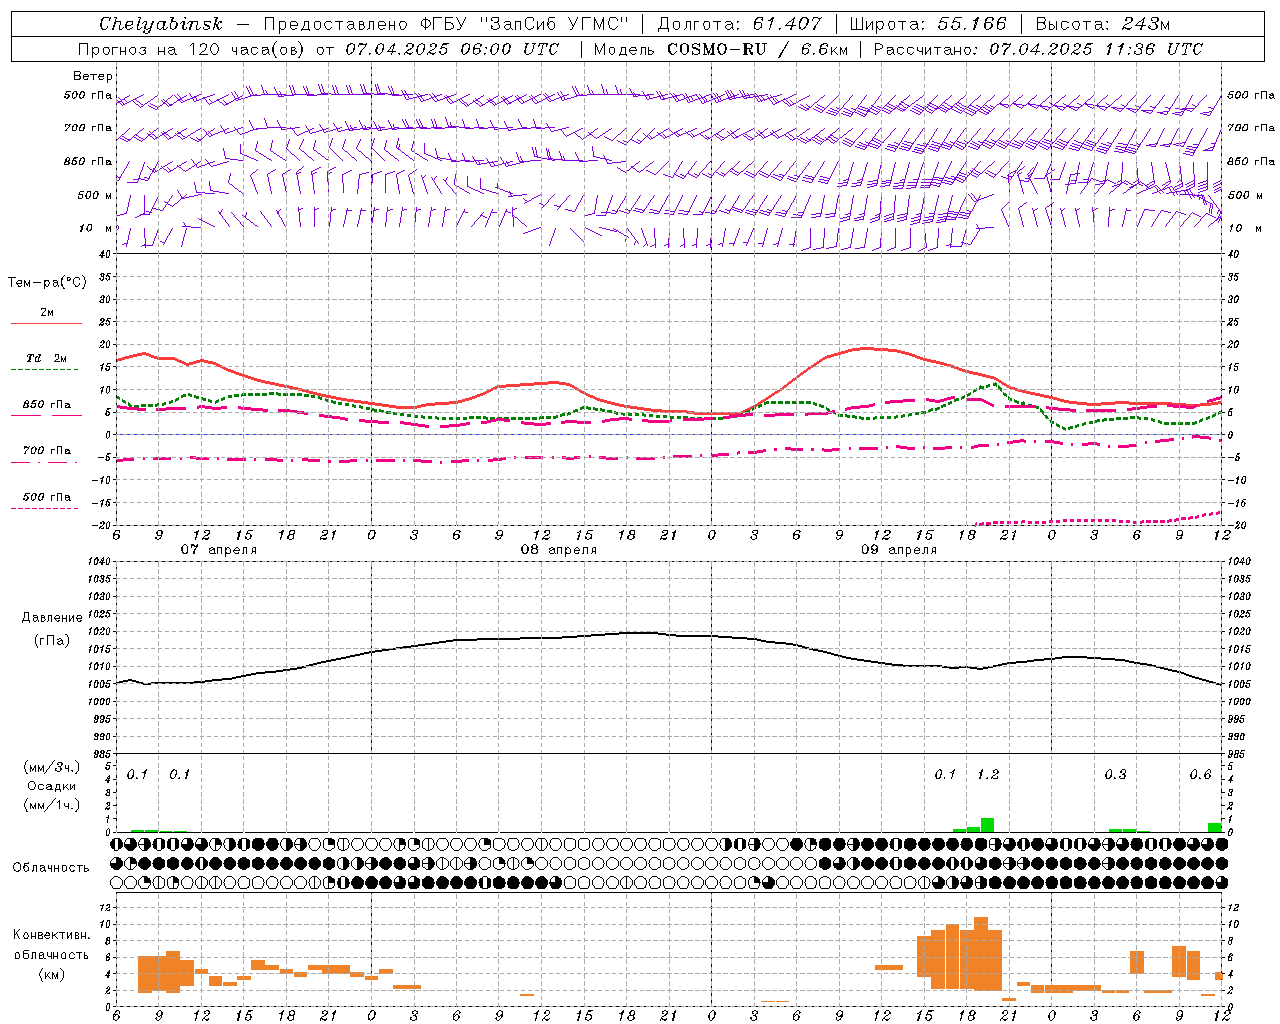Click the '09 апреля' date label

pos(899,550)
